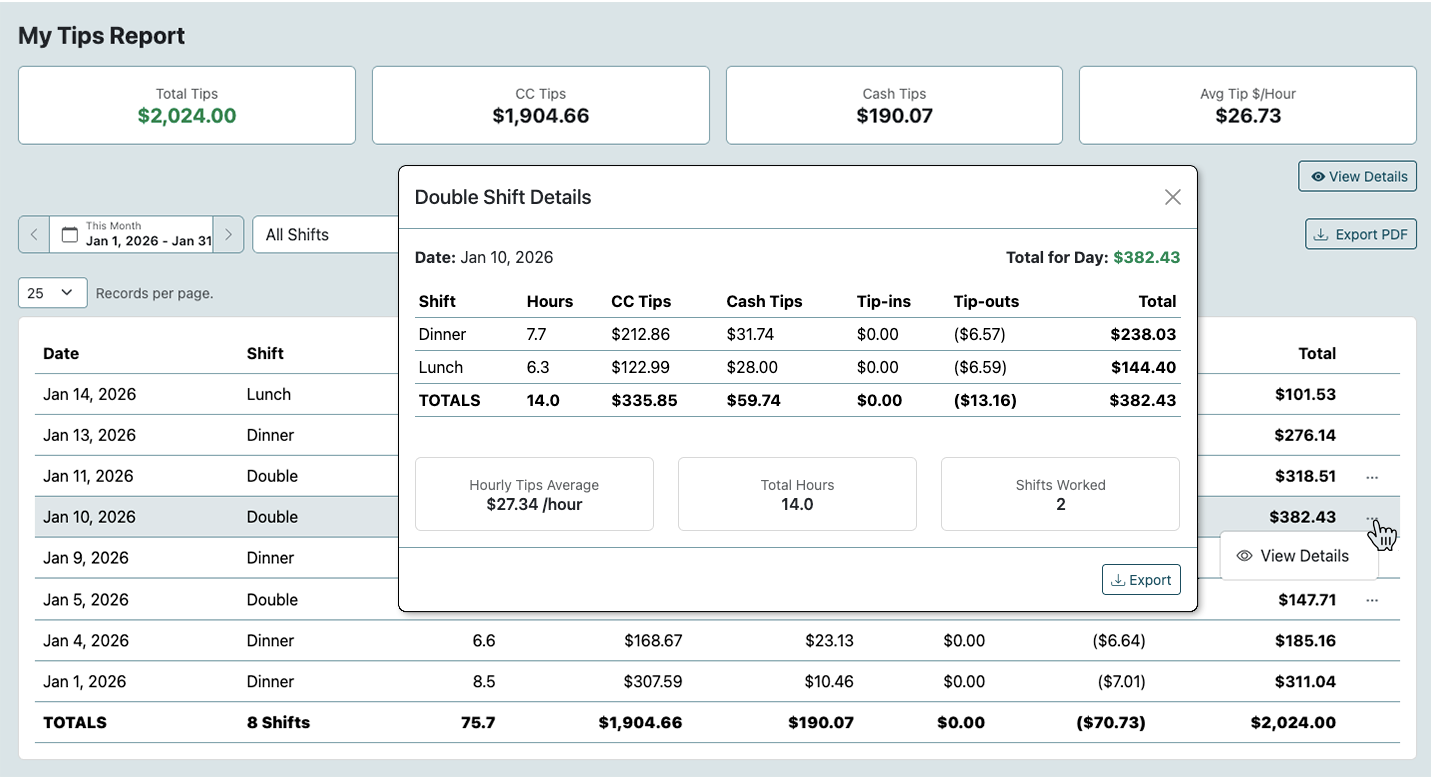Click the Total Tips summary card
The image size is (1431, 778).
[187, 105]
